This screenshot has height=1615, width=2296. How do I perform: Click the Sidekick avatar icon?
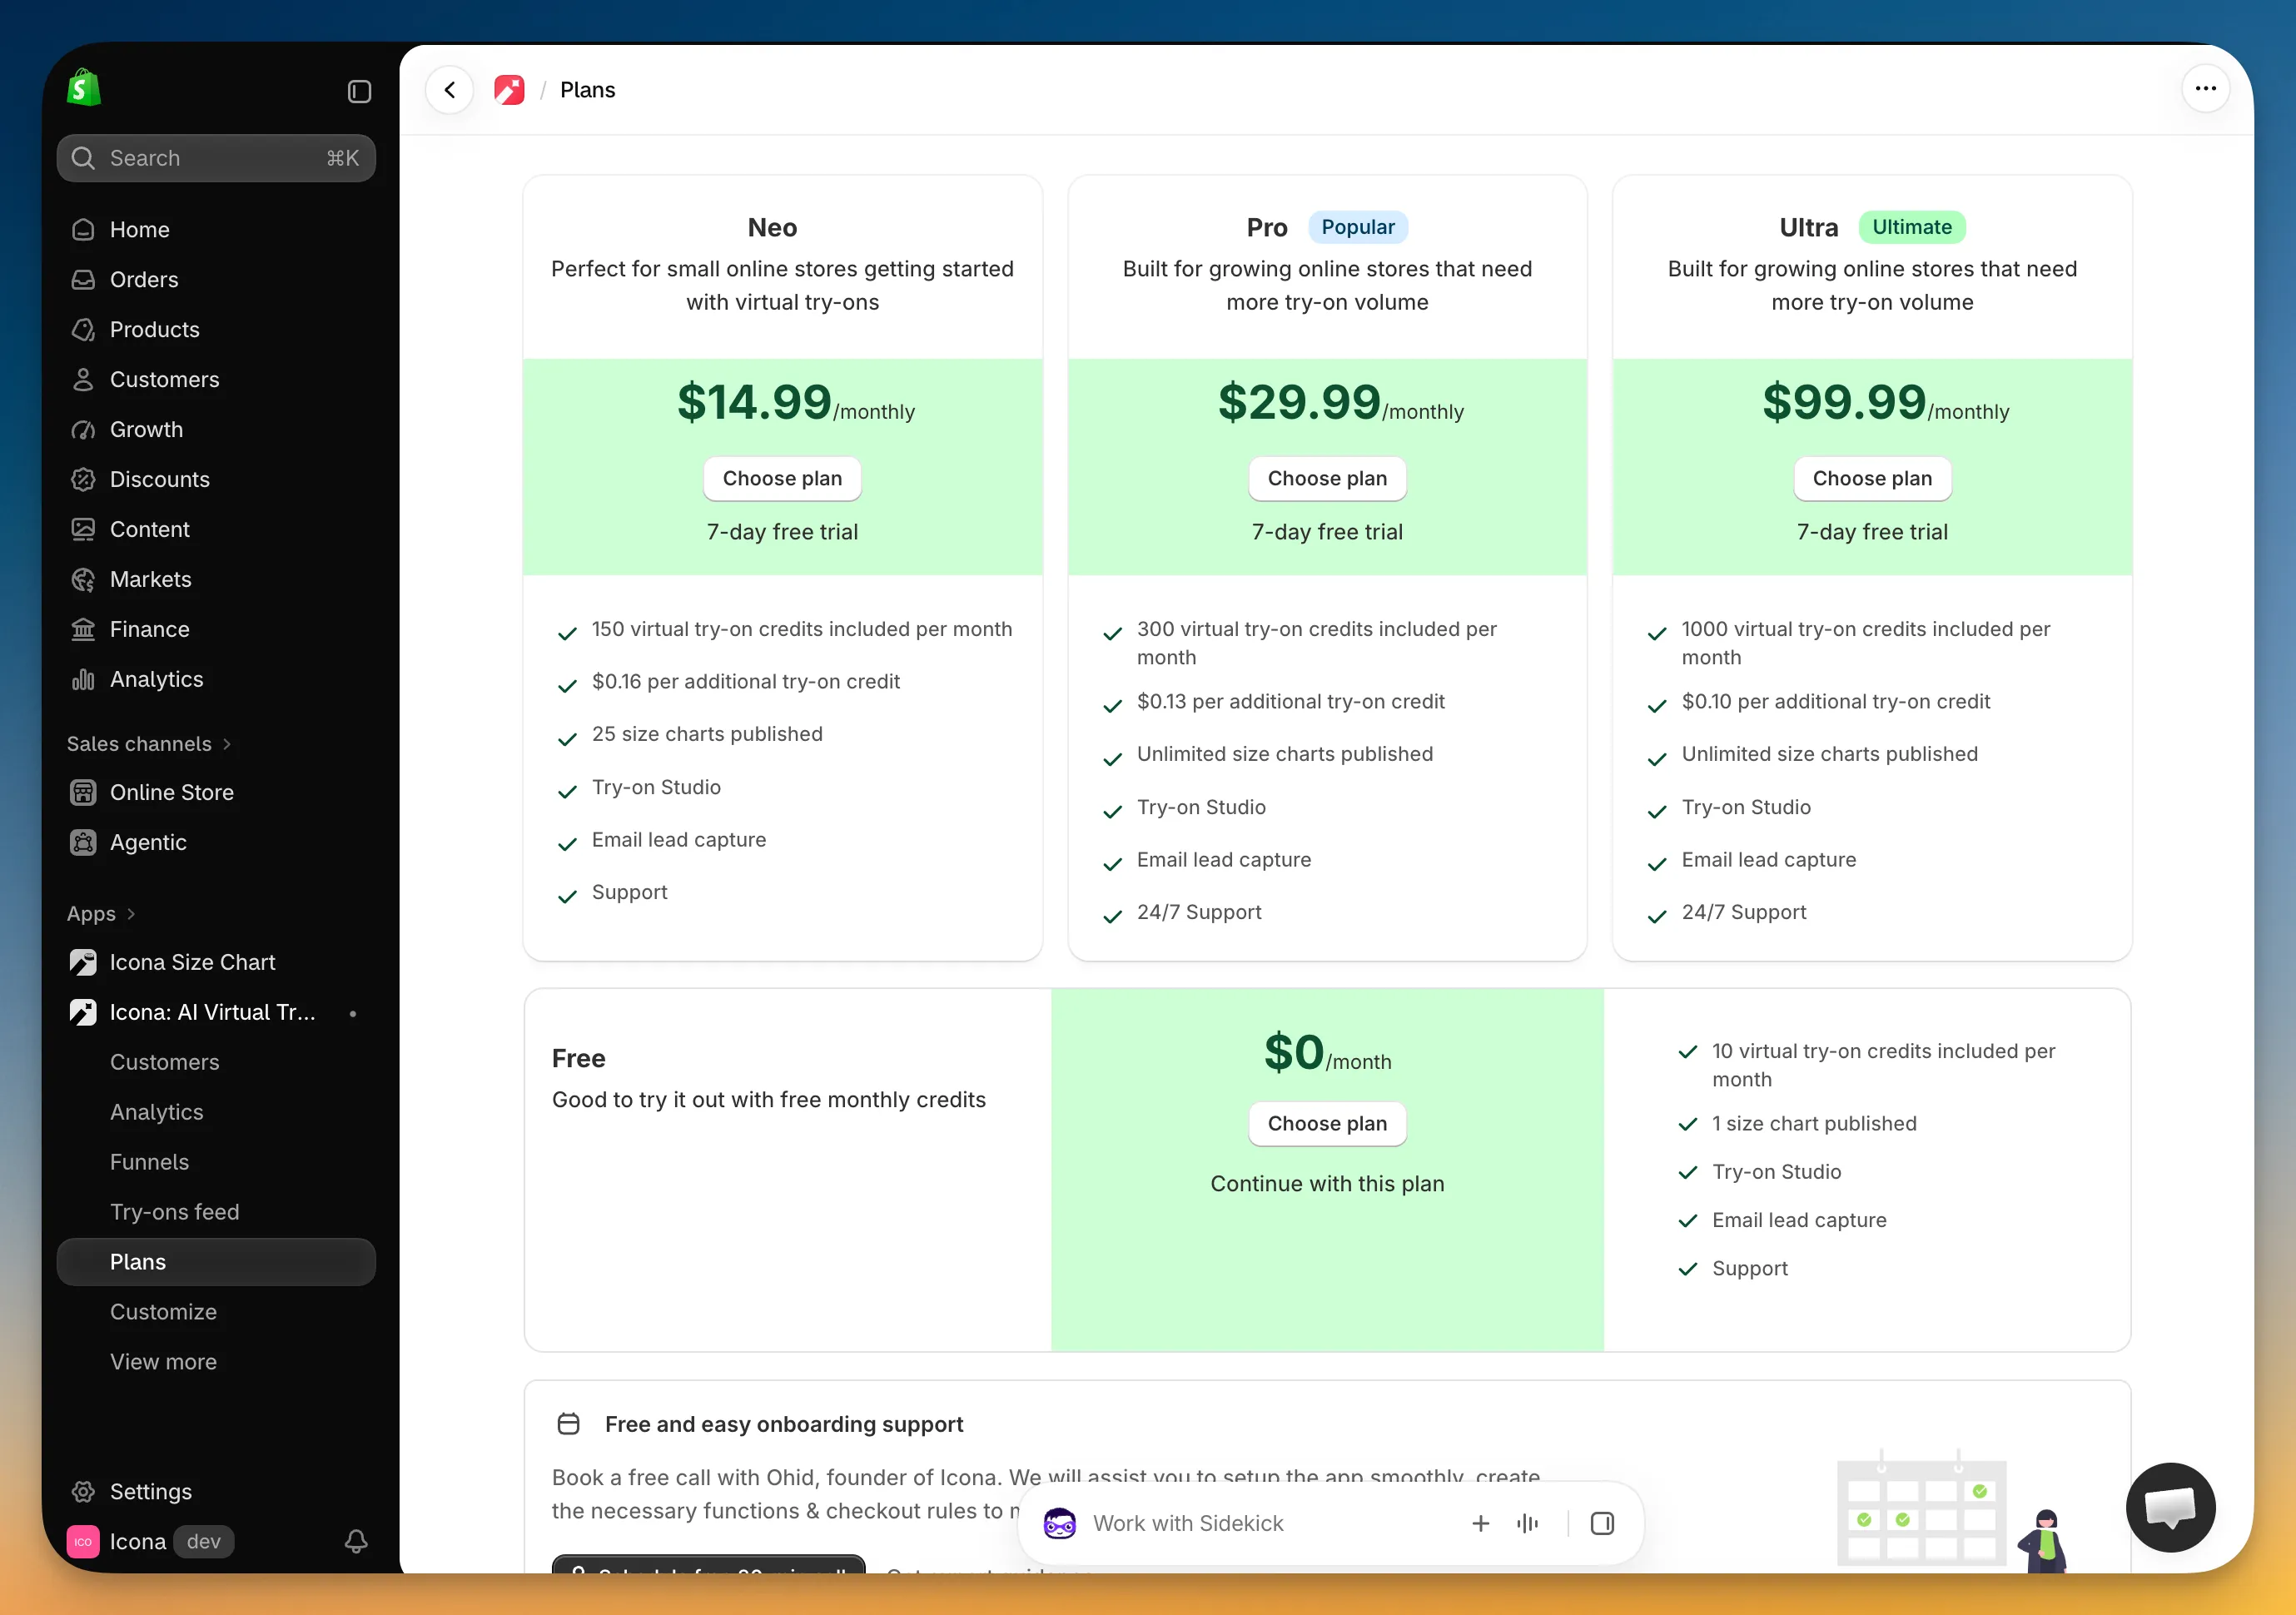pyautogui.click(x=1060, y=1523)
